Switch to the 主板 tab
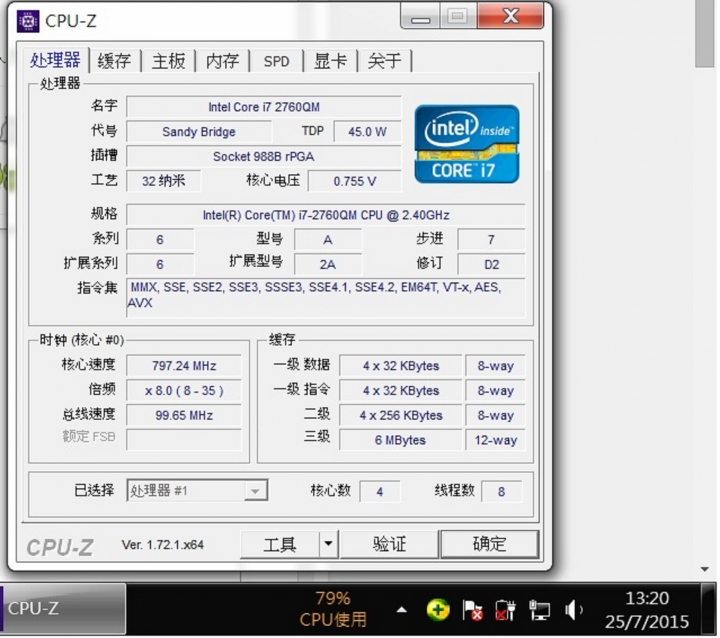720x638 pixels. [x=169, y=61]
